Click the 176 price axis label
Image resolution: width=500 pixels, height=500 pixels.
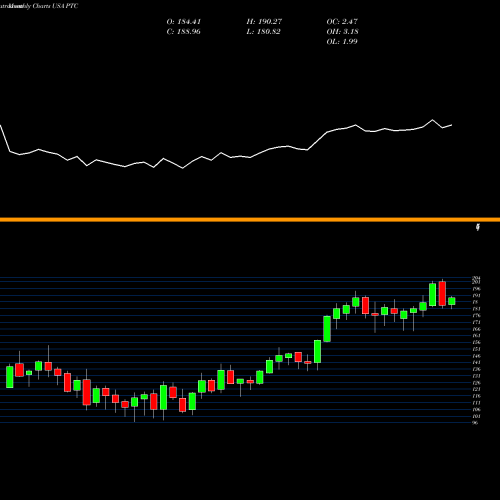[476, 315]
